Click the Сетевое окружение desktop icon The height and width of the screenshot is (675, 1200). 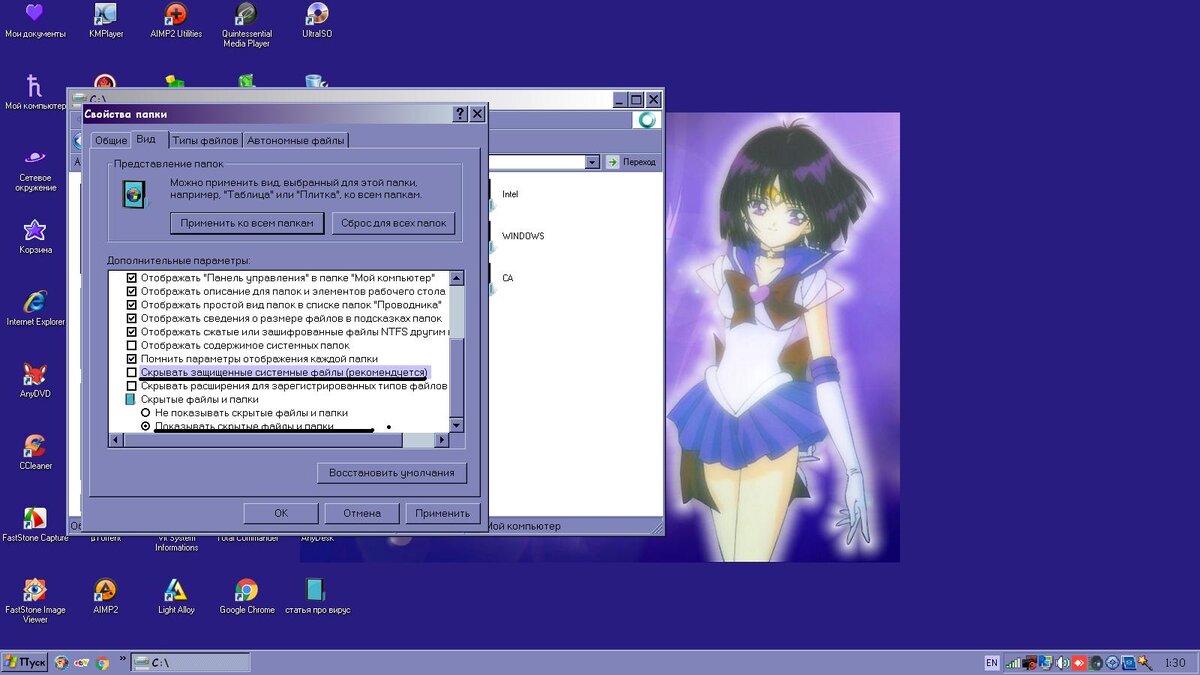pyautogui.click(x=35, y=170)
